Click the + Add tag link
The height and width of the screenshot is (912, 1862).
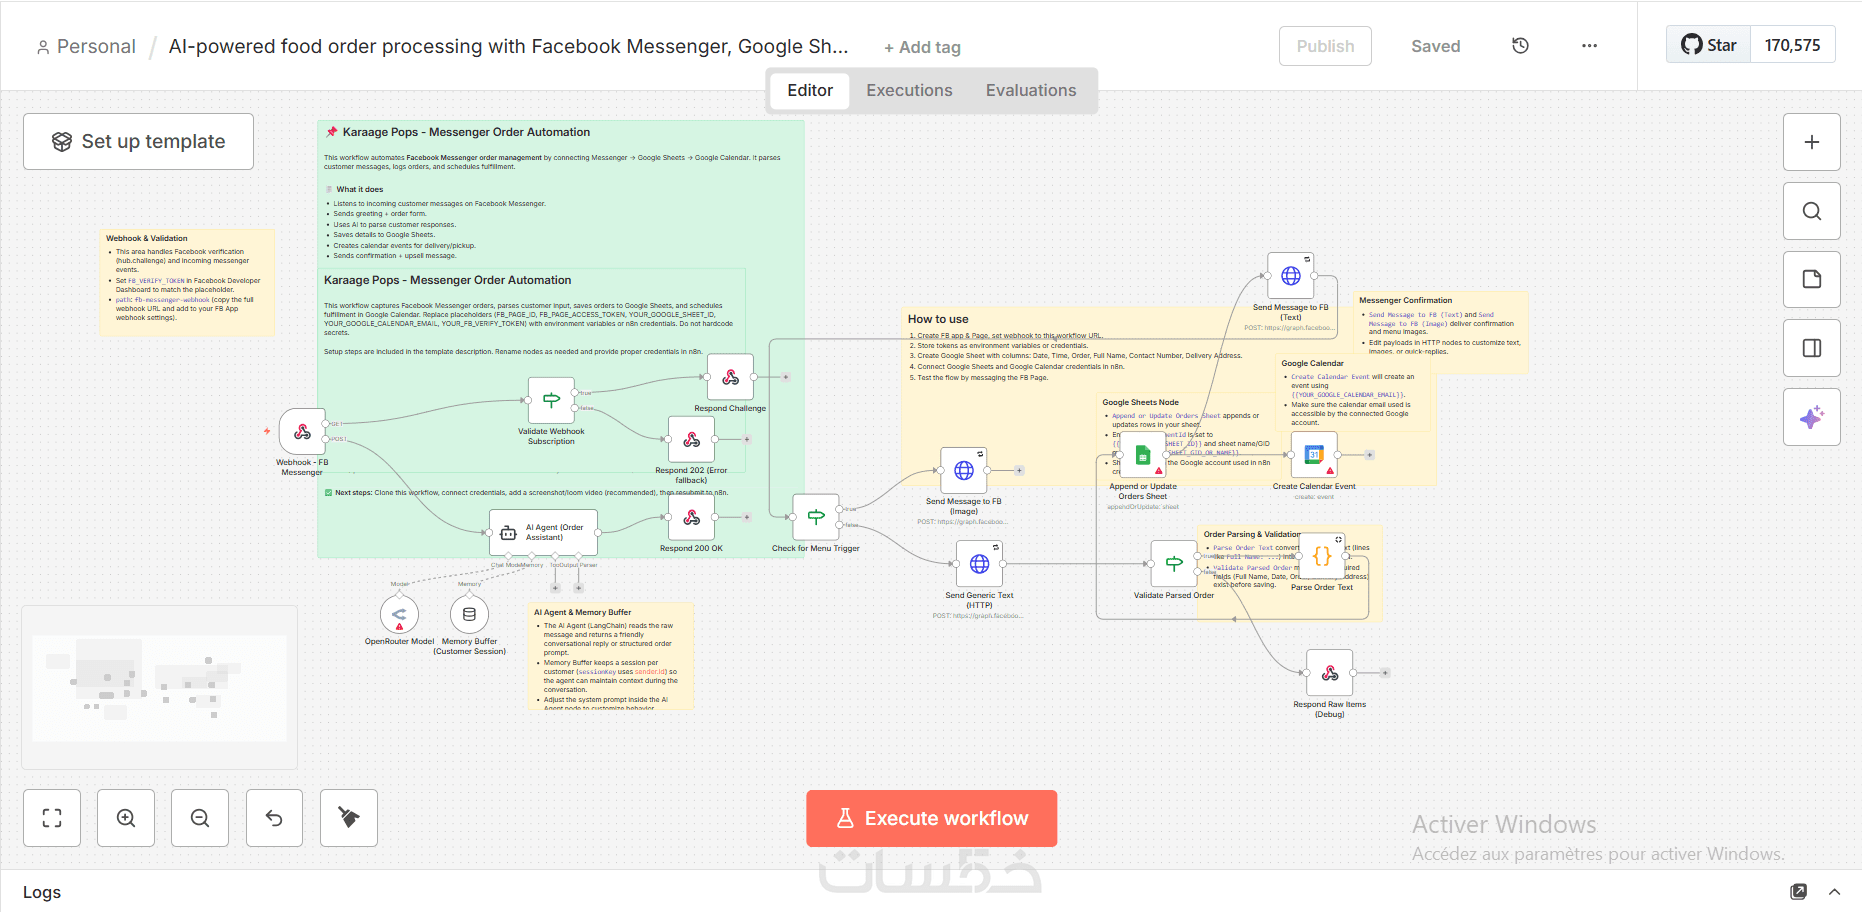922,47
